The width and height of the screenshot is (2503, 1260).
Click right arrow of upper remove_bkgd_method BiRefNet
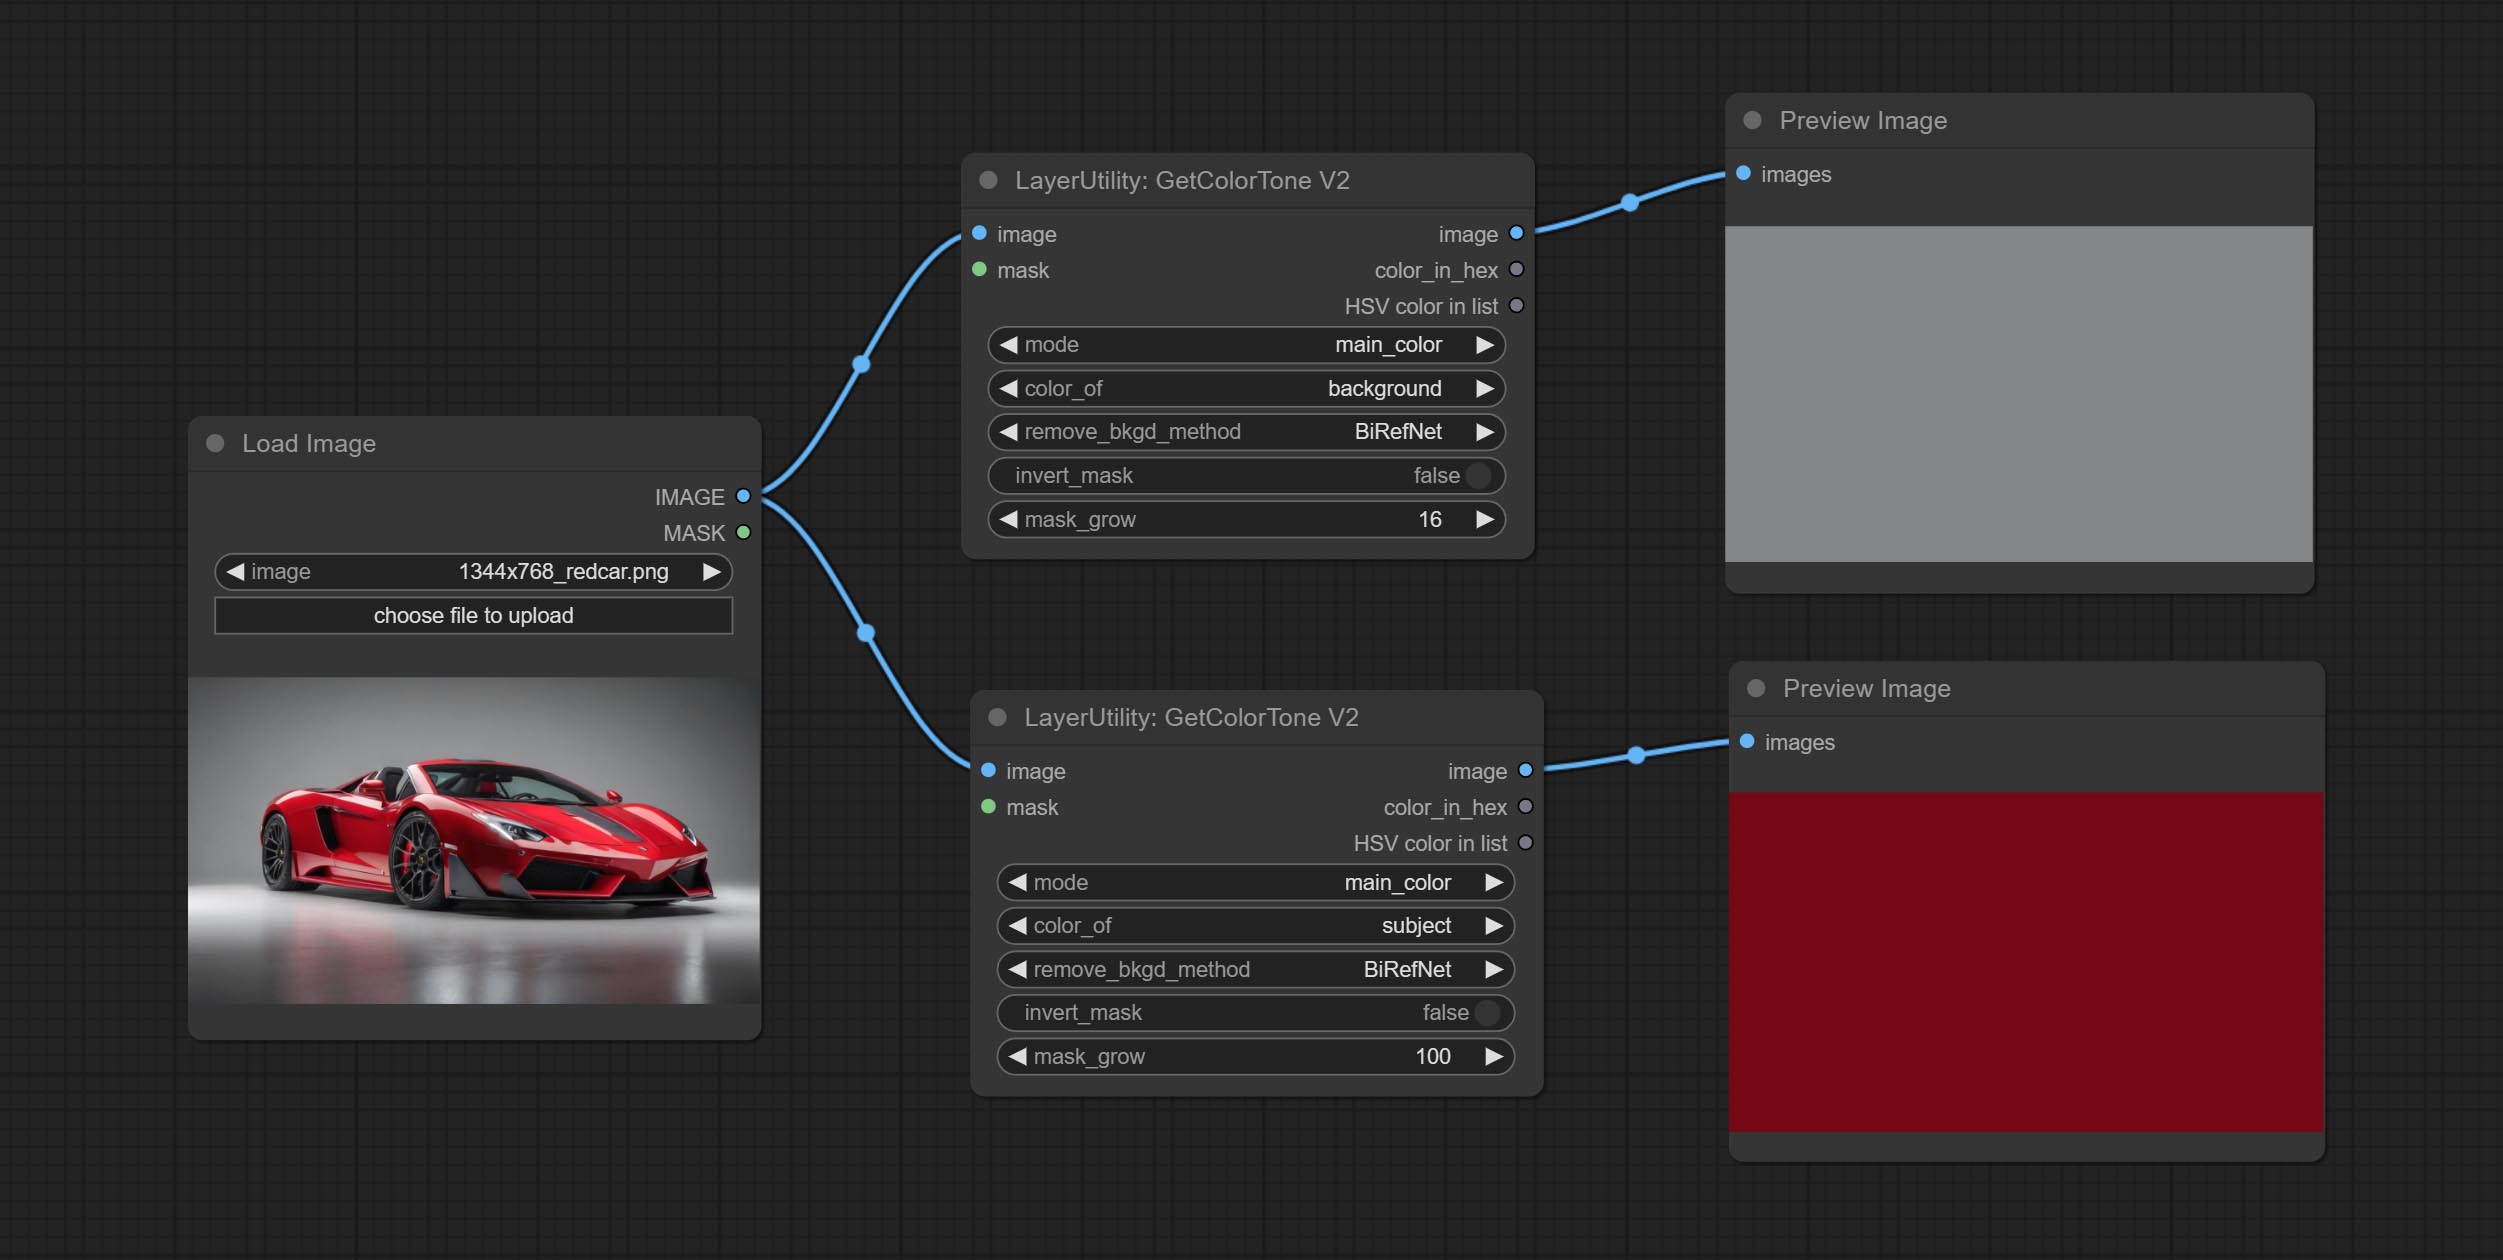coord(1484,431)
